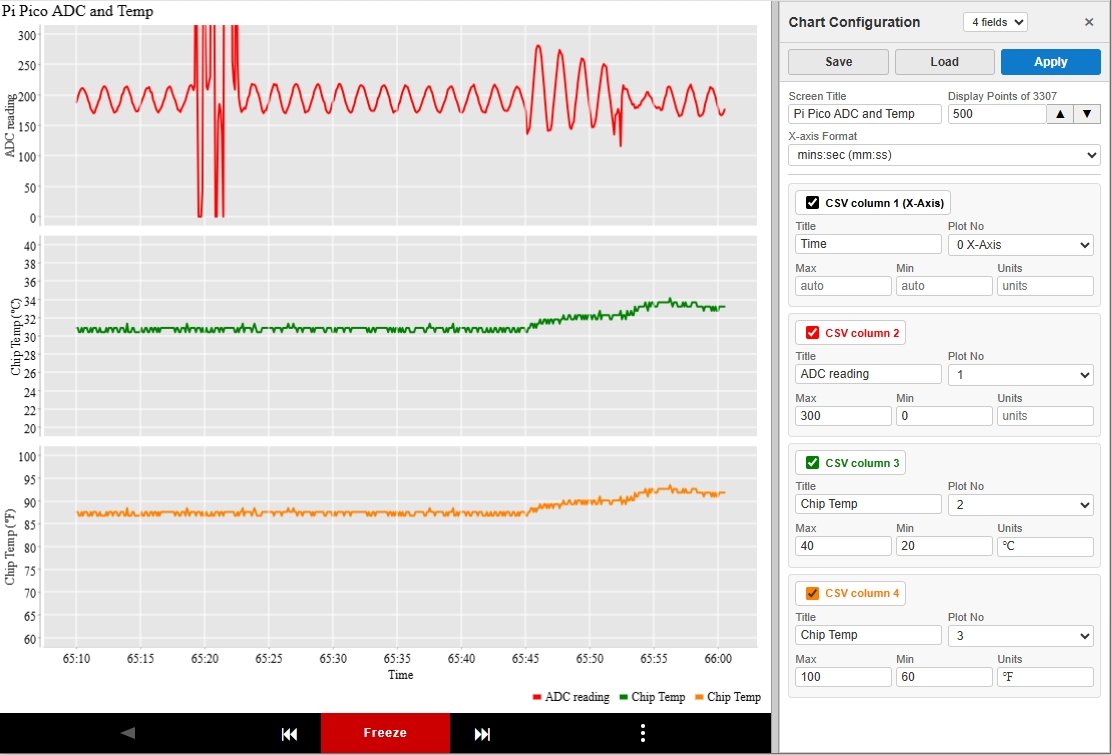Image resolution: width=1112 pixels, height=755 pixels.
Task: Uncheck the CSV column 1 (X-Axis) checkbox
Action: coord(813,203)
